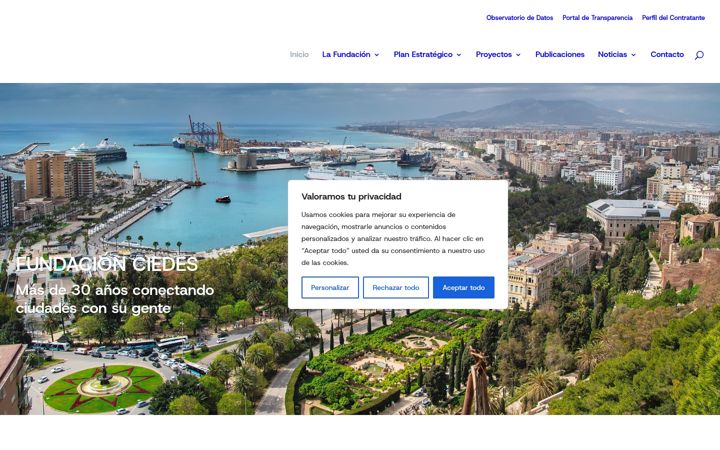Click the cookie consent description paragraph
The image size is (720, 450).
click(393, 239)
